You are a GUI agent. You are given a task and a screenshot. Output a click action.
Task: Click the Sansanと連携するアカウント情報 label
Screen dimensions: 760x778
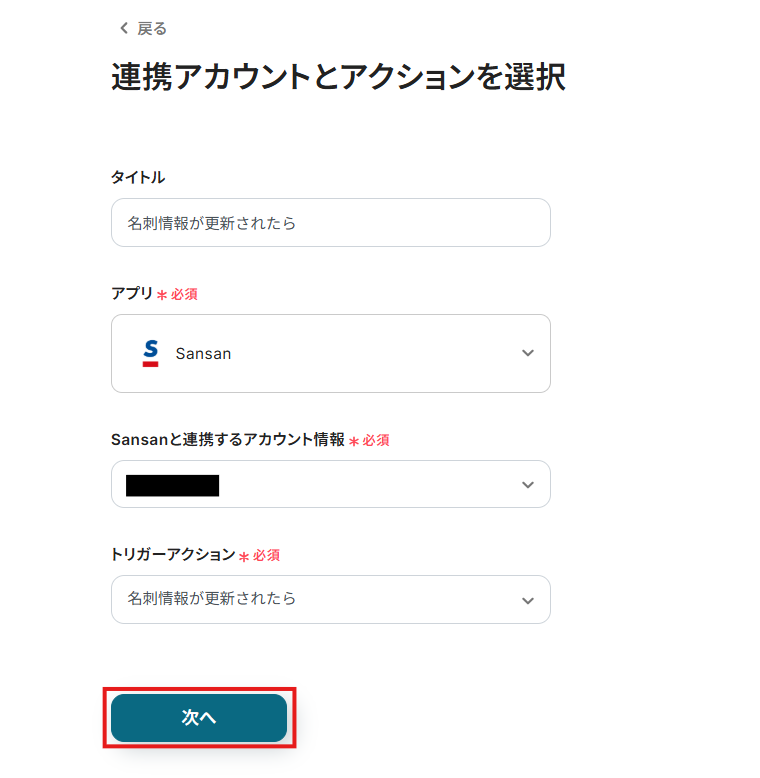click(227, 439)
